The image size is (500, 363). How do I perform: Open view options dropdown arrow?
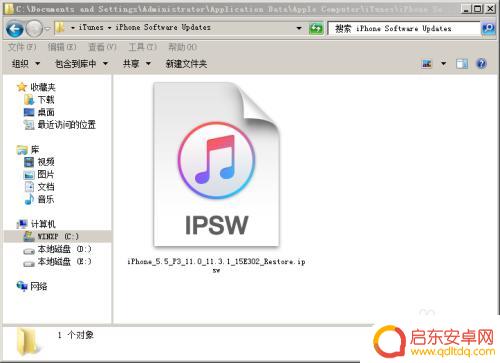tap(444, 64)
